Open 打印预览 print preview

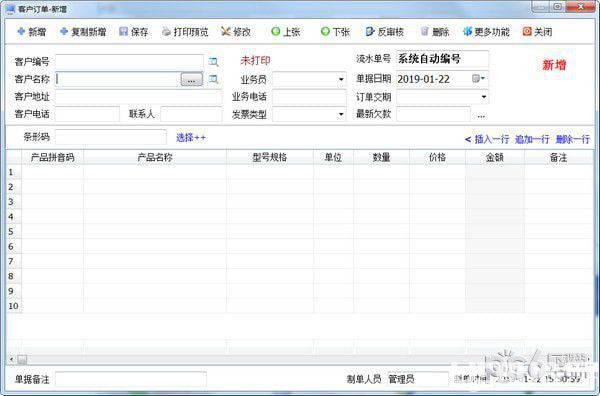185,32
